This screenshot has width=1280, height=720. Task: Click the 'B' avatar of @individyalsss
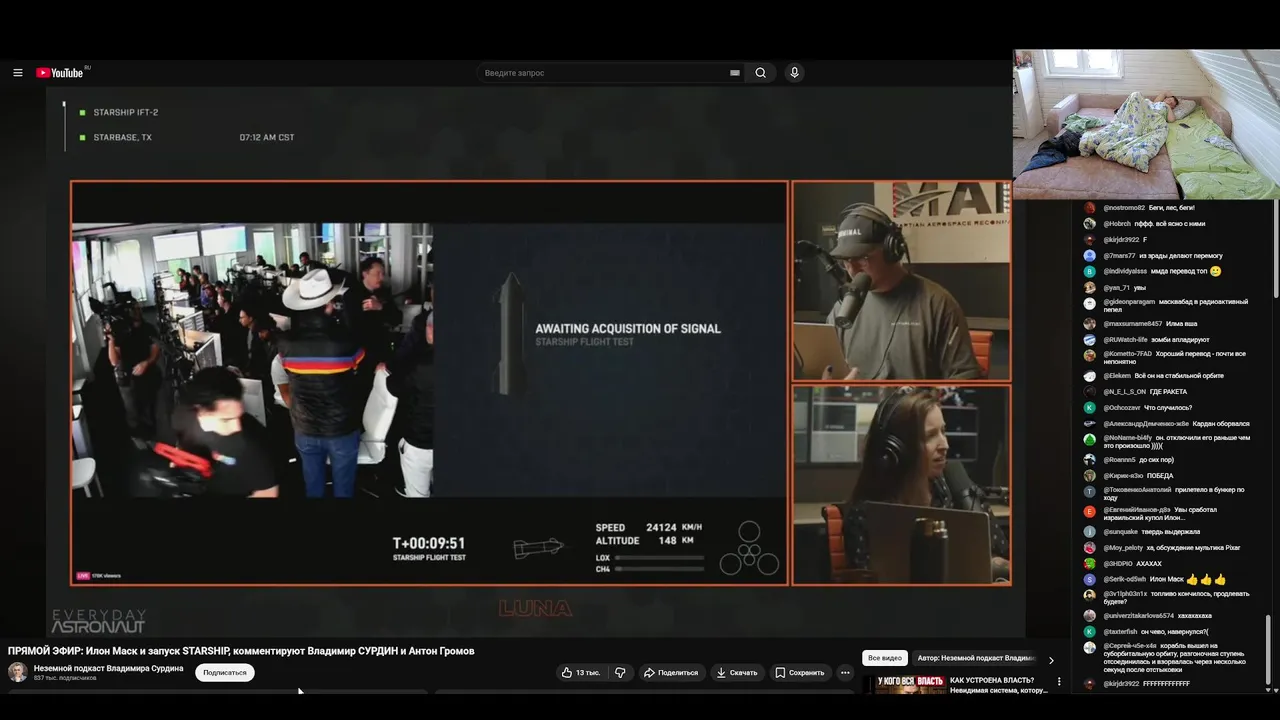[x=1090, y=271]
